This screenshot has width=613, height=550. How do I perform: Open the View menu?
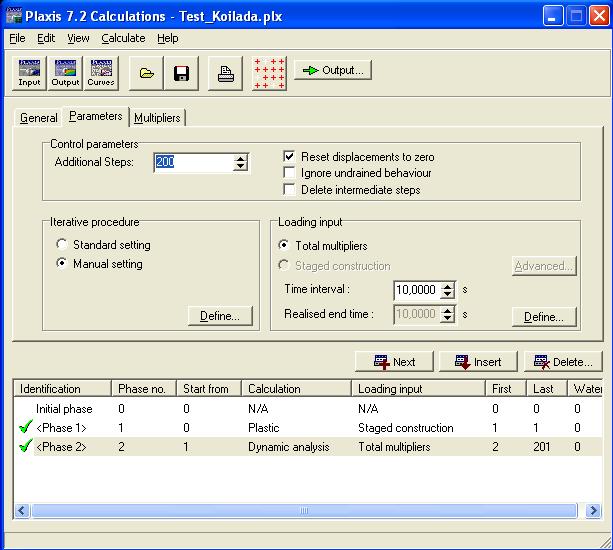click(x=78, y=38)
